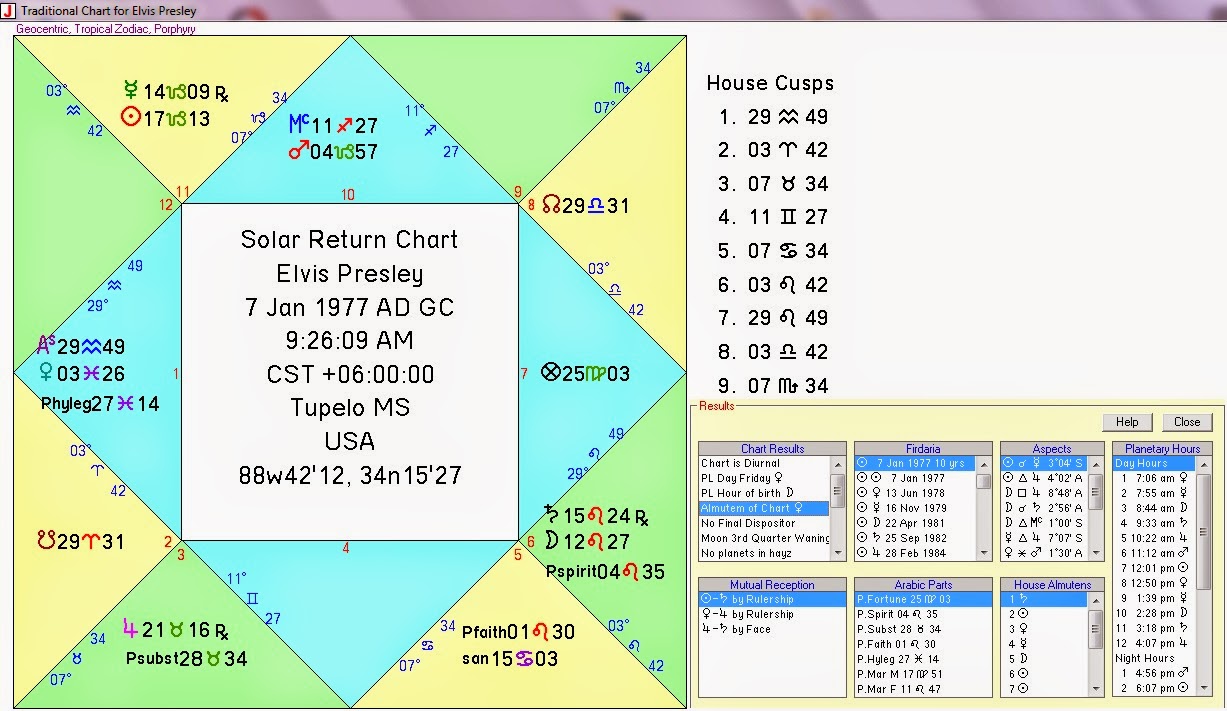Click the Firdaria list scroll-up arrow

(x=984, y=464)
